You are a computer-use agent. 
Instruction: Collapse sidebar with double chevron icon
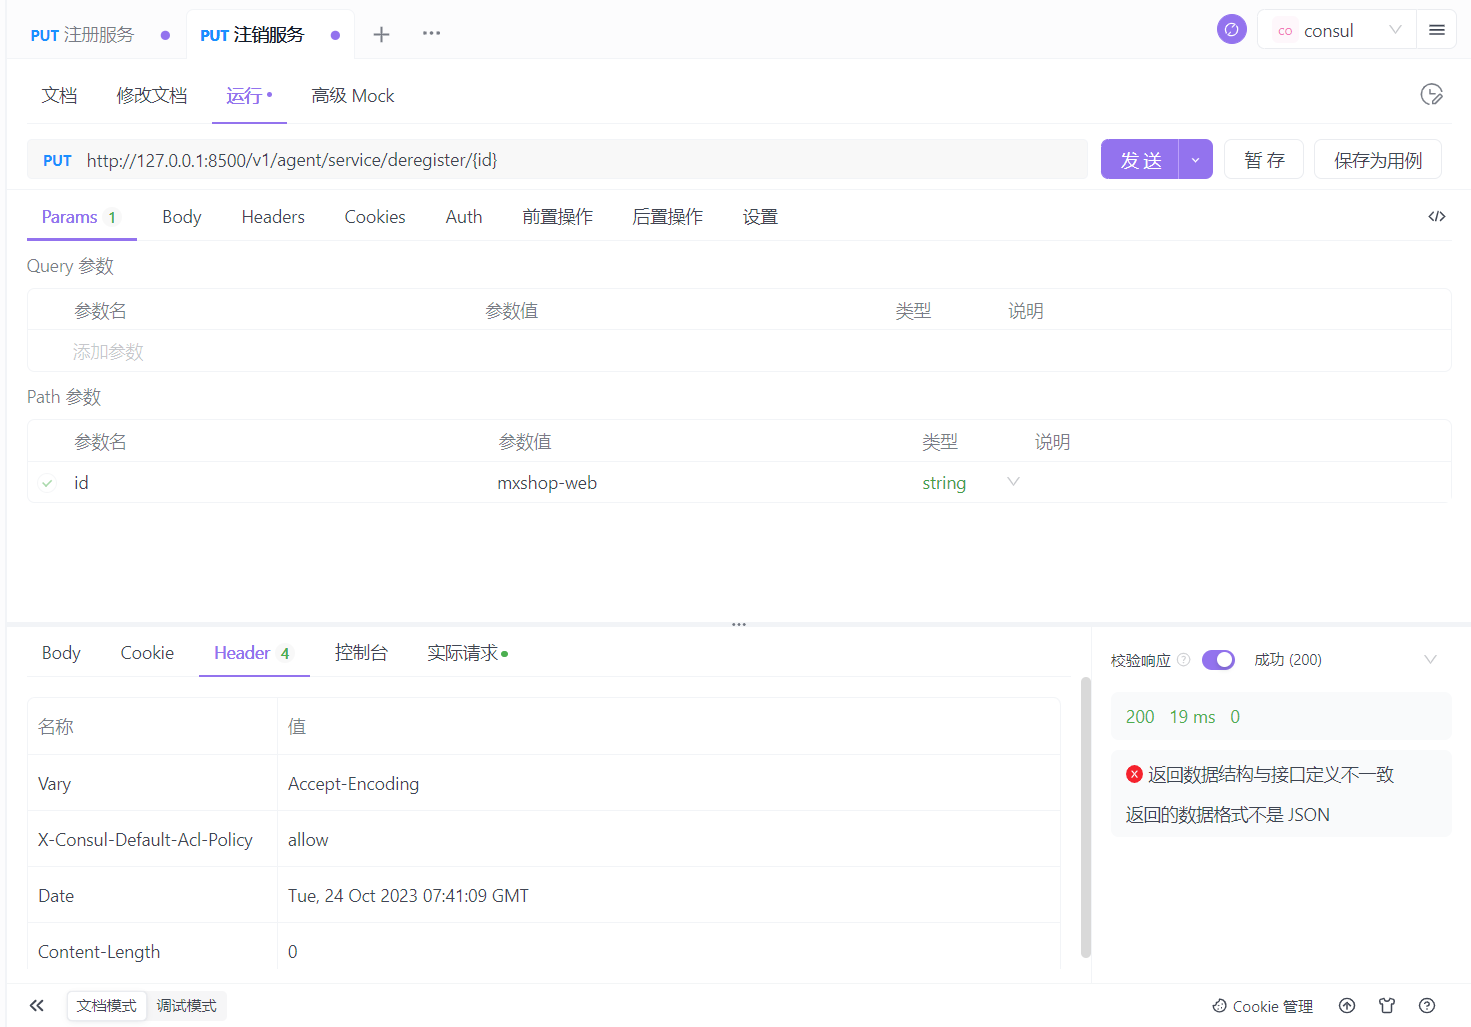pos(37,1006)
